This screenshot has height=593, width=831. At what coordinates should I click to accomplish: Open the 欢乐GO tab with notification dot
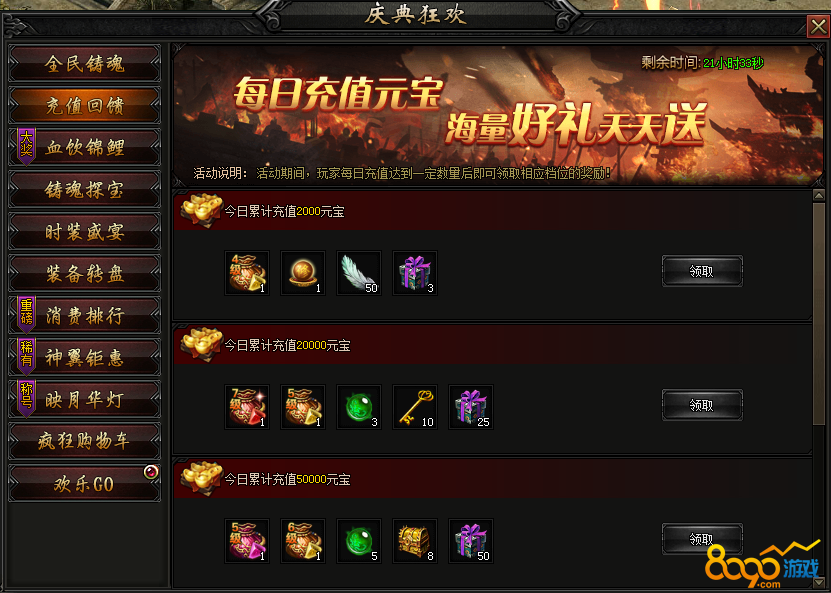[x=84, y=483]
